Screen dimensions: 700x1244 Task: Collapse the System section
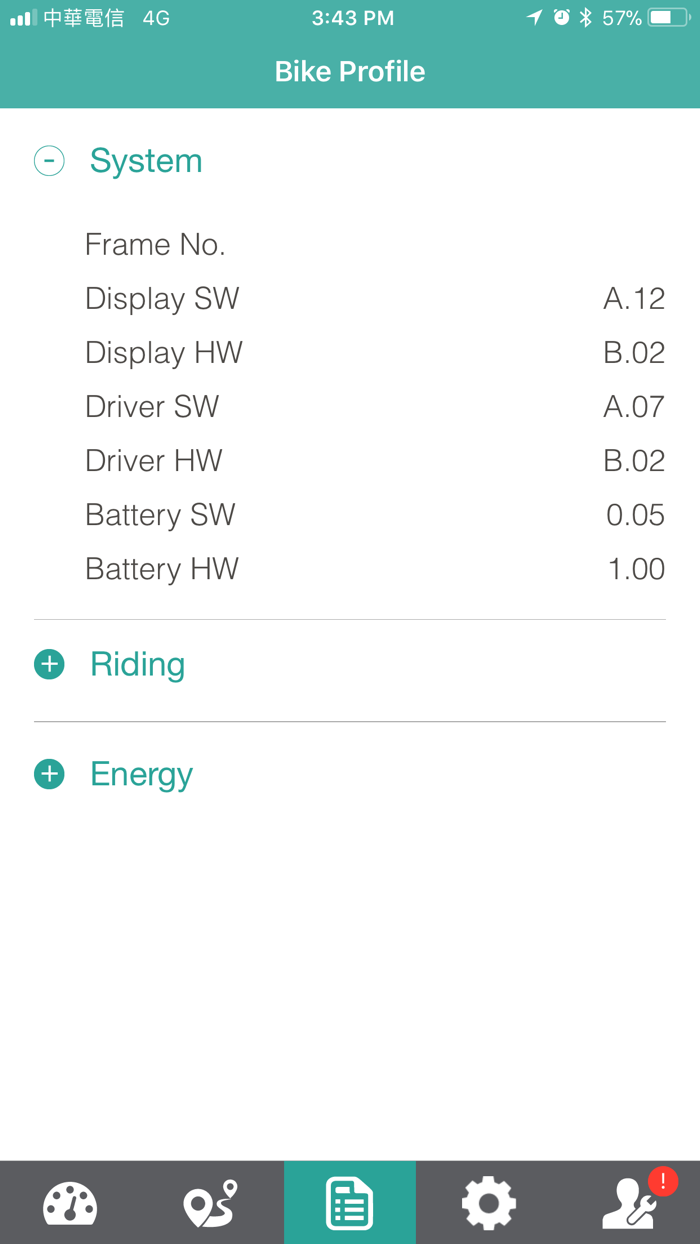click(49, 160)
